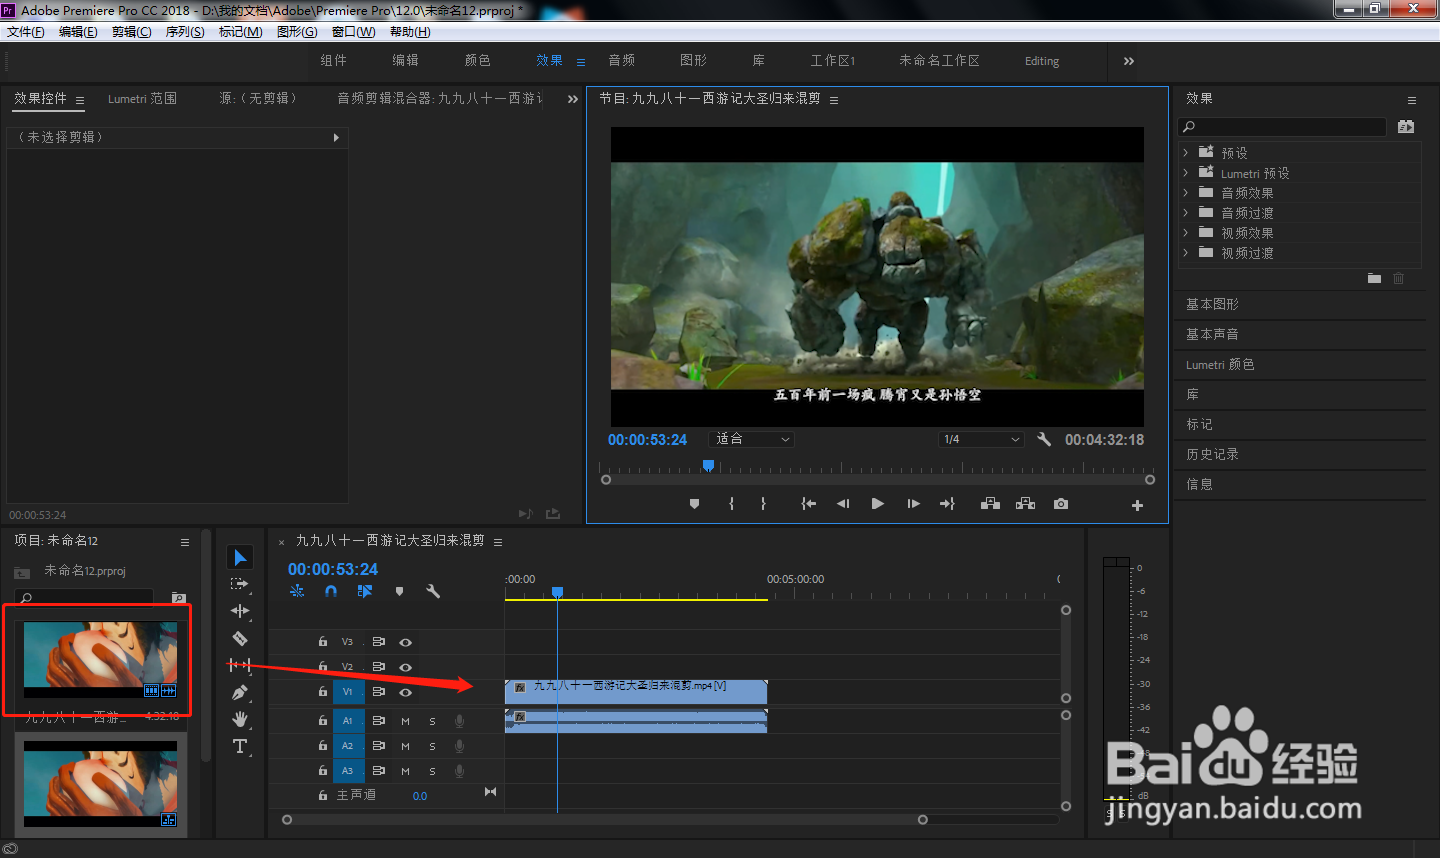Mute audio track A1
This screenshot has height=858, width=1440.
pos(405,721)
